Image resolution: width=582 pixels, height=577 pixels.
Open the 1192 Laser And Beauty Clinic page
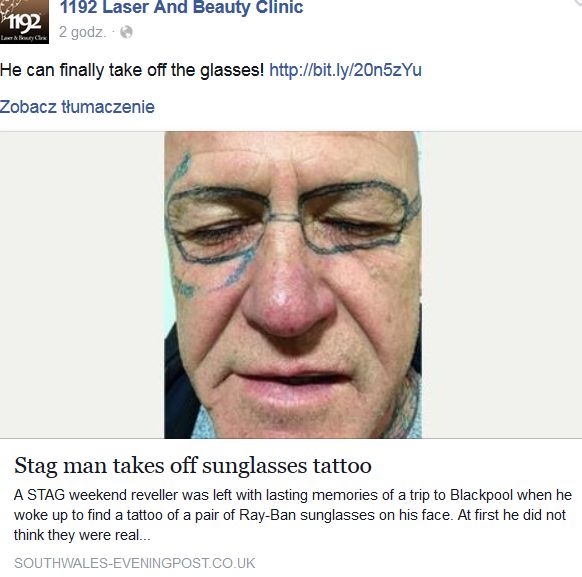click(182, 7)
